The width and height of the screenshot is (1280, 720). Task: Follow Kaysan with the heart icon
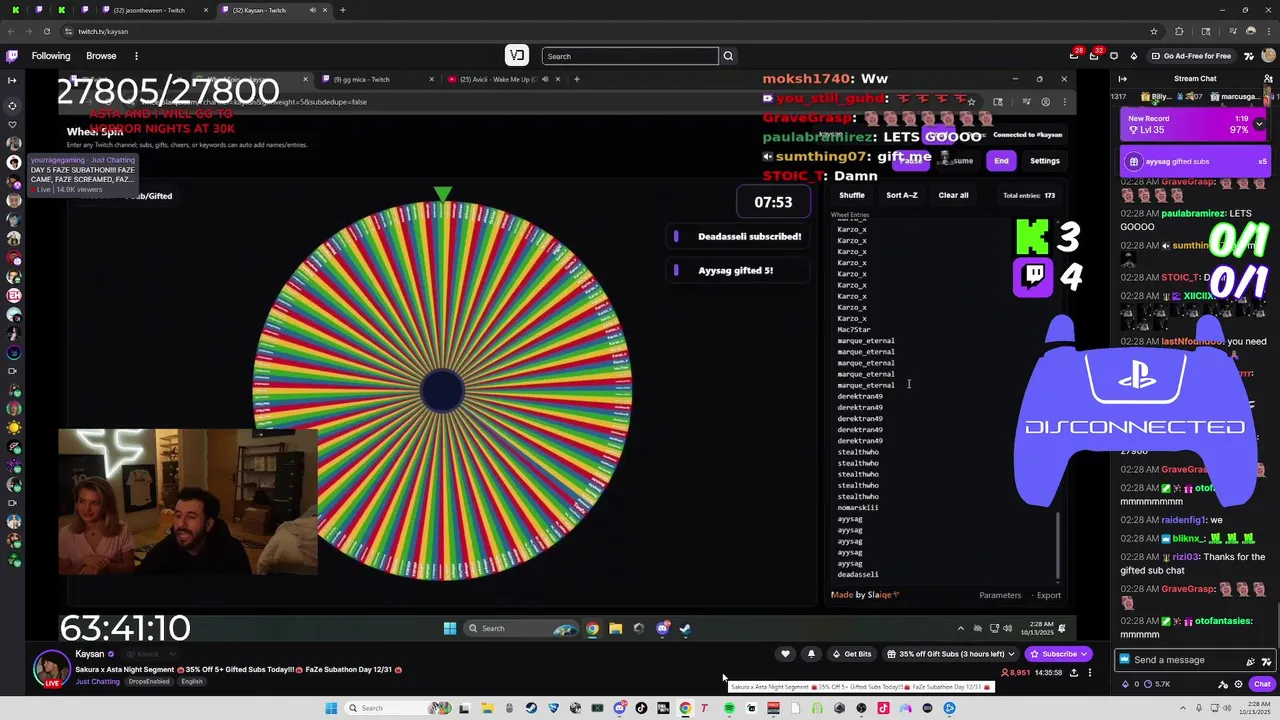click(785, 654)
